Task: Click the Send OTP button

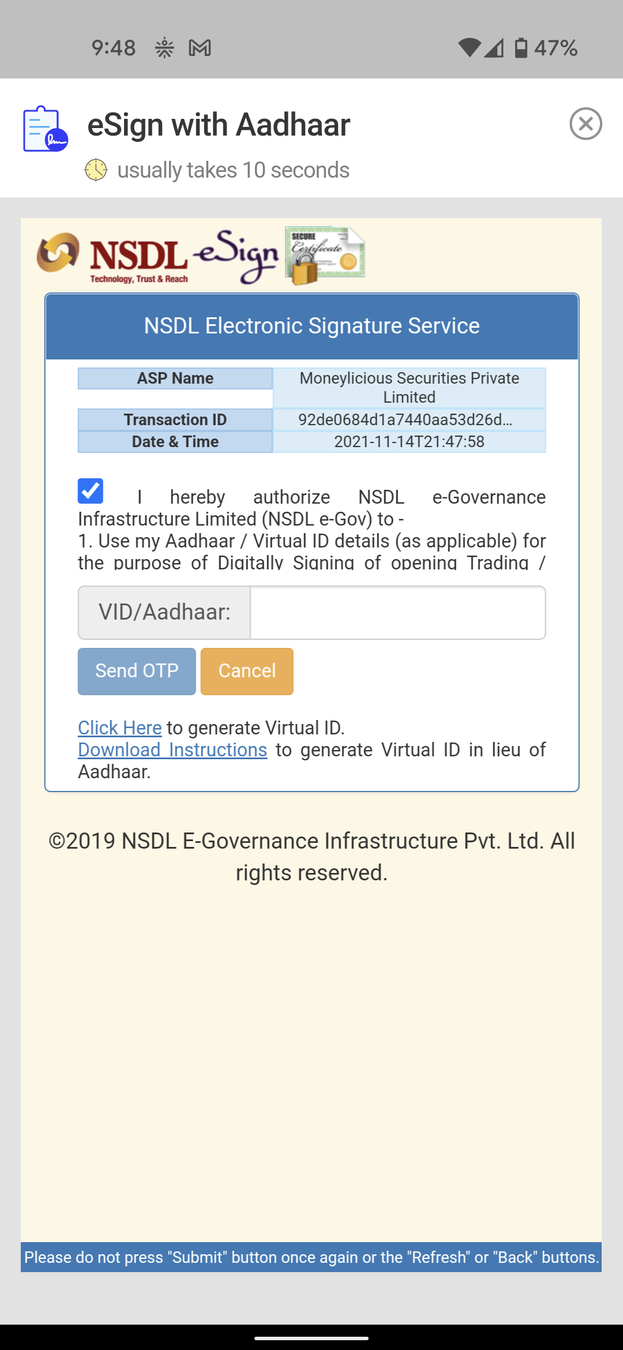Action: point(137,671)
